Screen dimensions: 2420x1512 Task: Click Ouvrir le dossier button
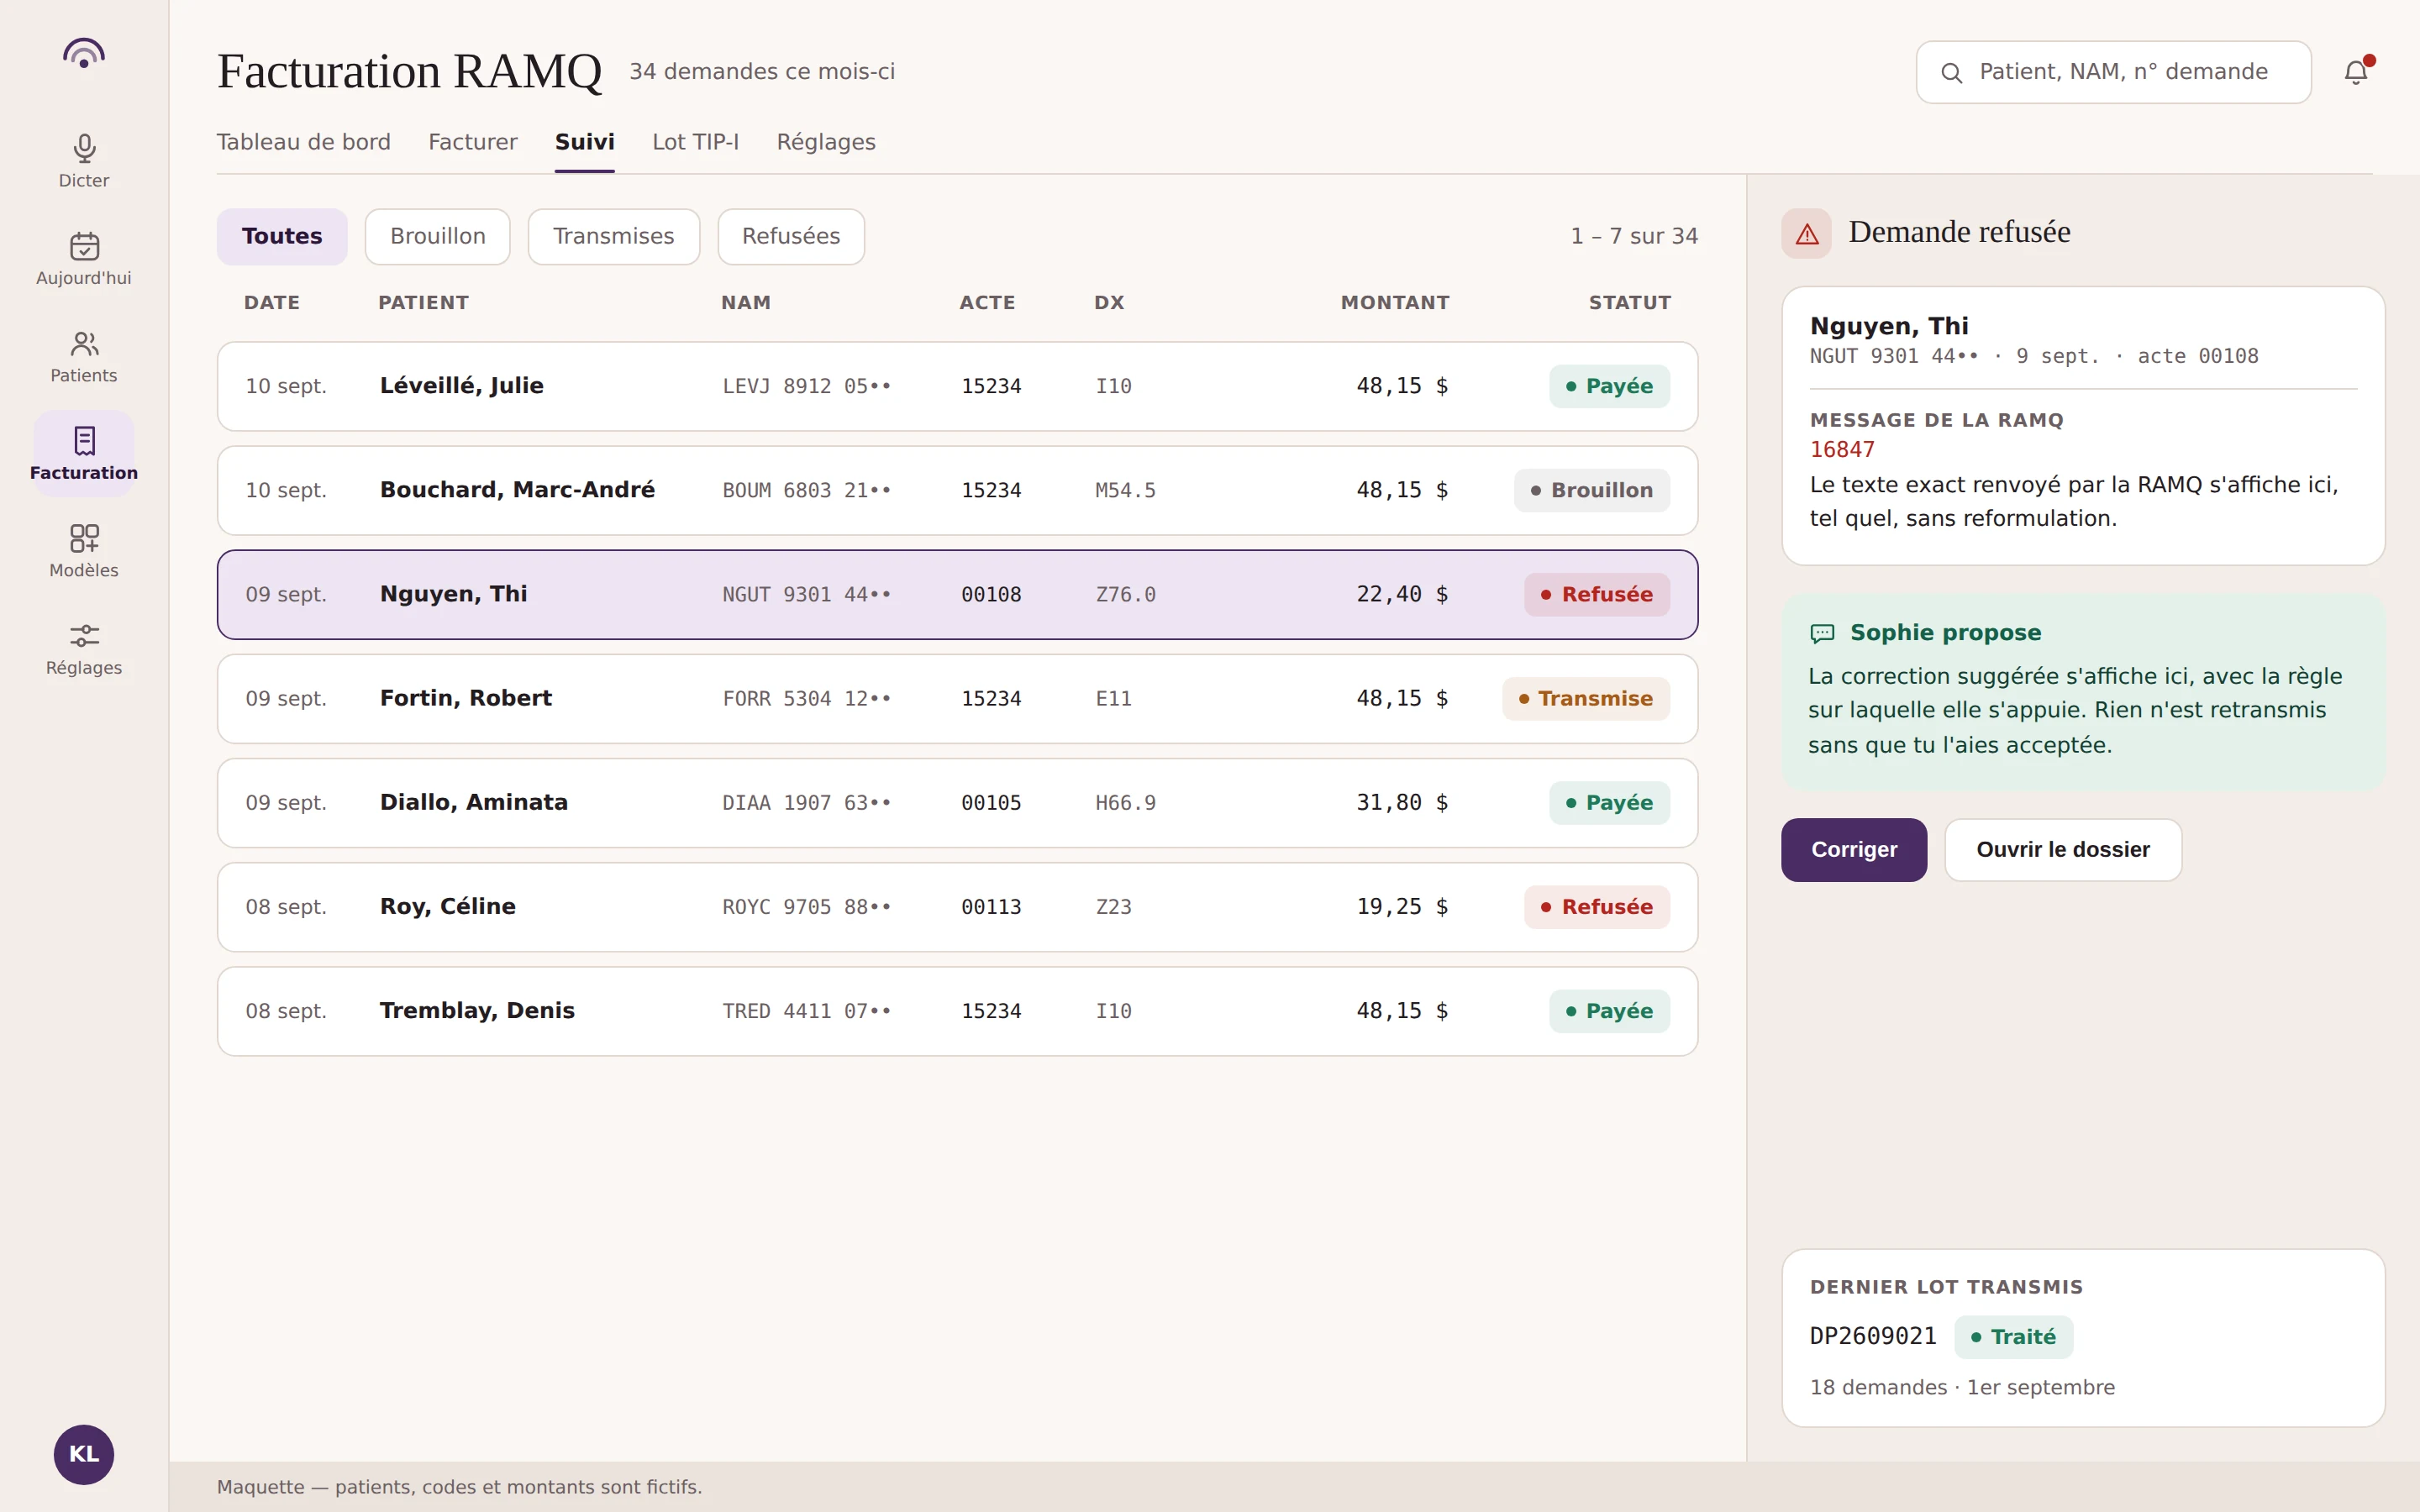[2063, 850]
